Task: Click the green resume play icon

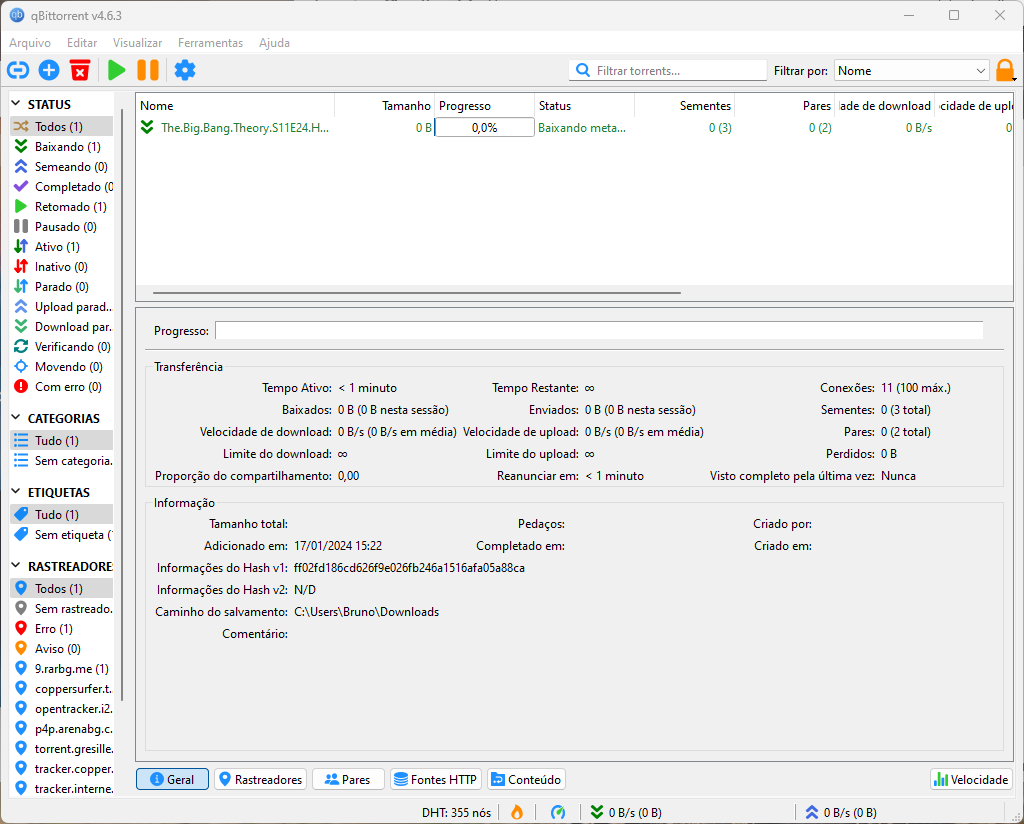Action: point(117,70)
